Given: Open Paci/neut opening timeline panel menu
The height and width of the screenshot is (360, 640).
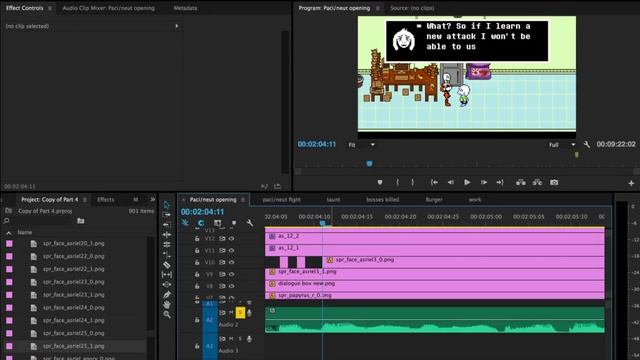Looking at the screenshot, I should point(243,200).
